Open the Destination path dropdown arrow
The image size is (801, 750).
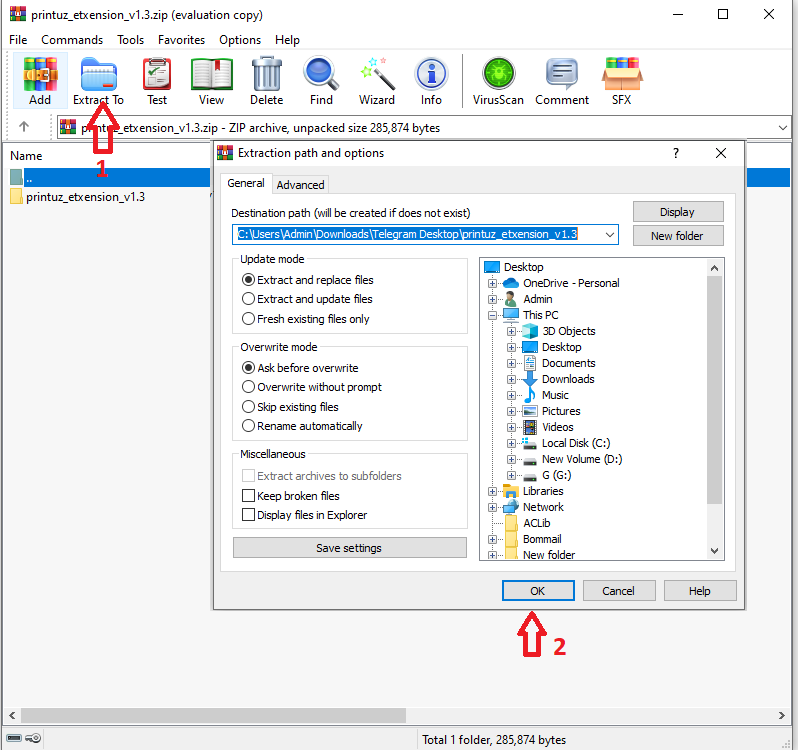609,235
